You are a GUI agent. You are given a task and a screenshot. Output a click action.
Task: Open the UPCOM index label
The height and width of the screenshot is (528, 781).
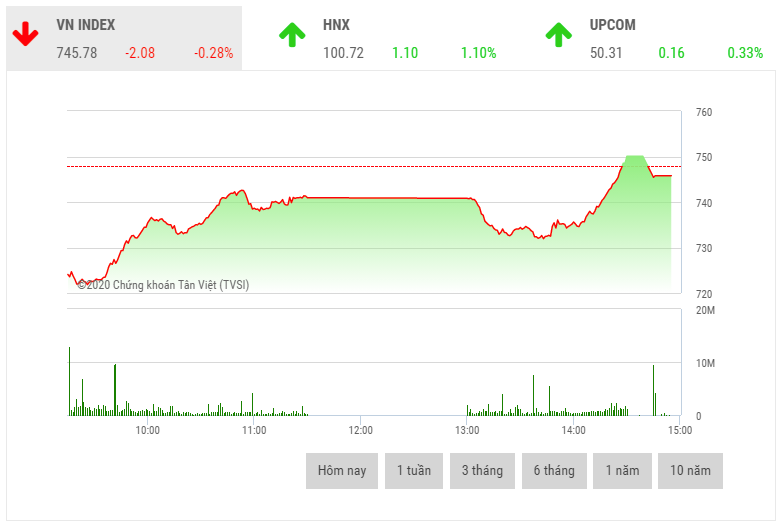tap(613, 25)
